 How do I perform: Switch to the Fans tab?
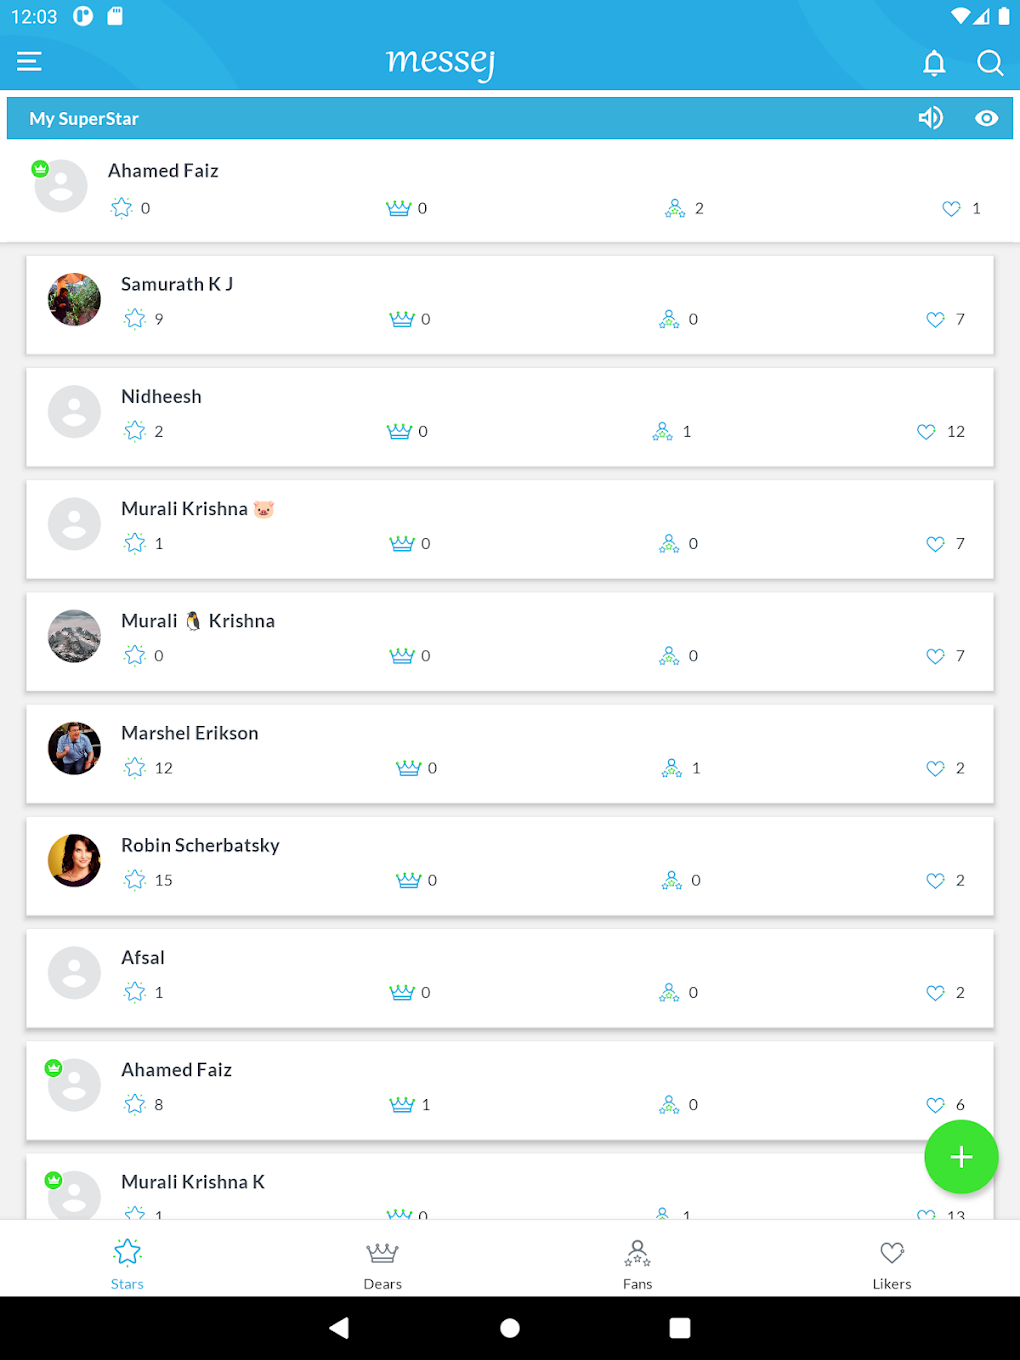(637, 1263)
